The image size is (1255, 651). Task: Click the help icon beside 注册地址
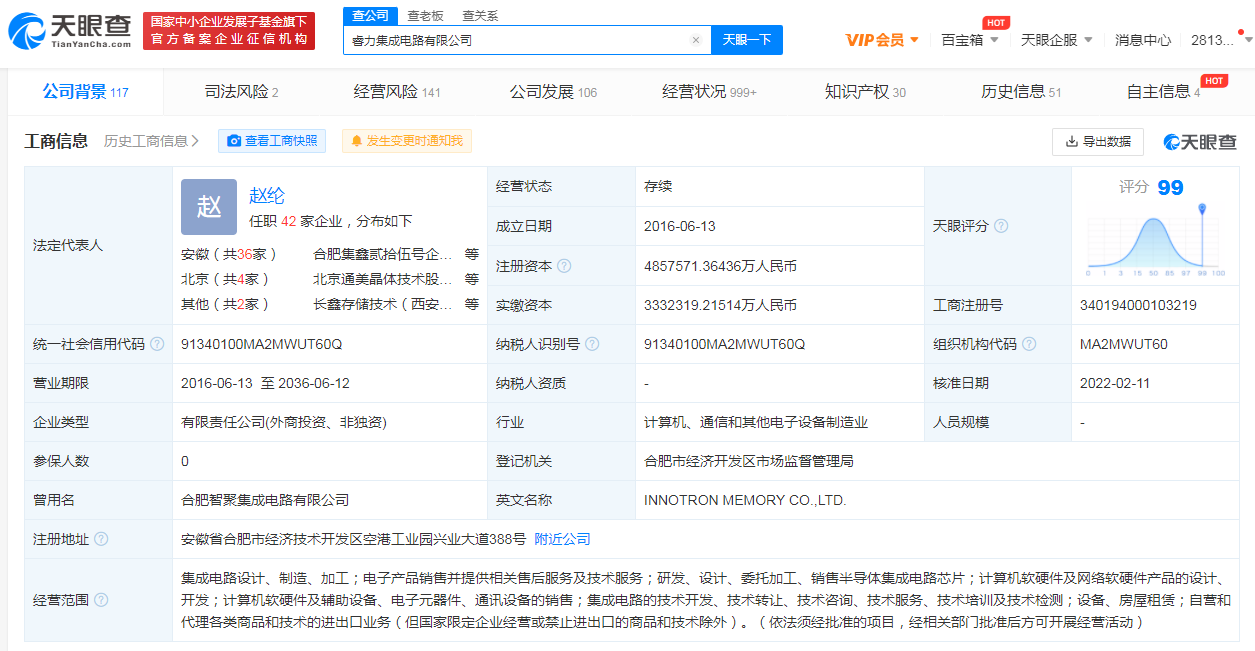click(101, 539)
